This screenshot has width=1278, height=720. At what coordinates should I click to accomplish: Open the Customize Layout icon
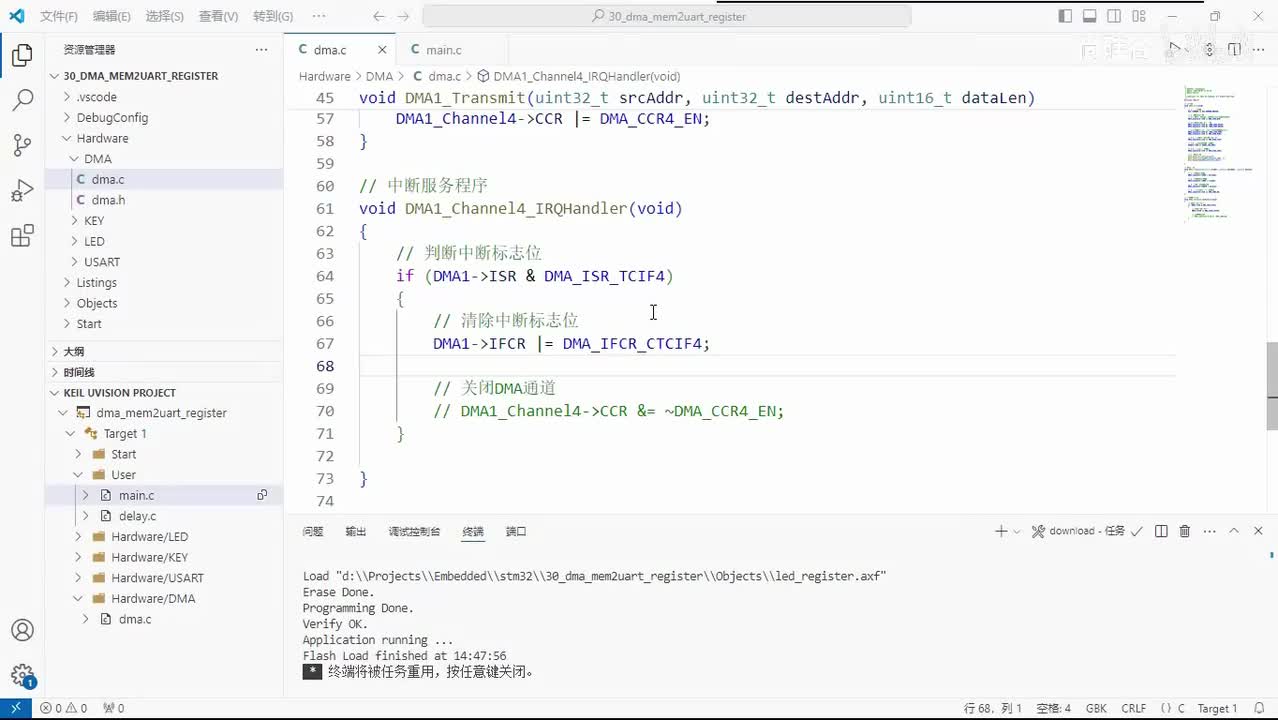(x=1140, y=16)
